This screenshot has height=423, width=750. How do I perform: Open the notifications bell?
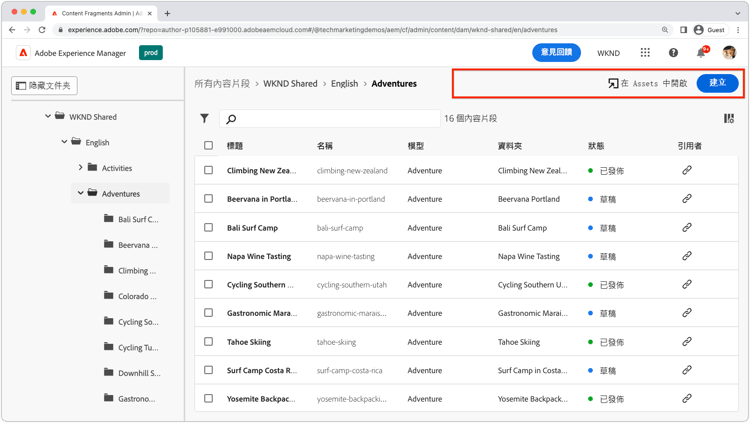point(701,53)
